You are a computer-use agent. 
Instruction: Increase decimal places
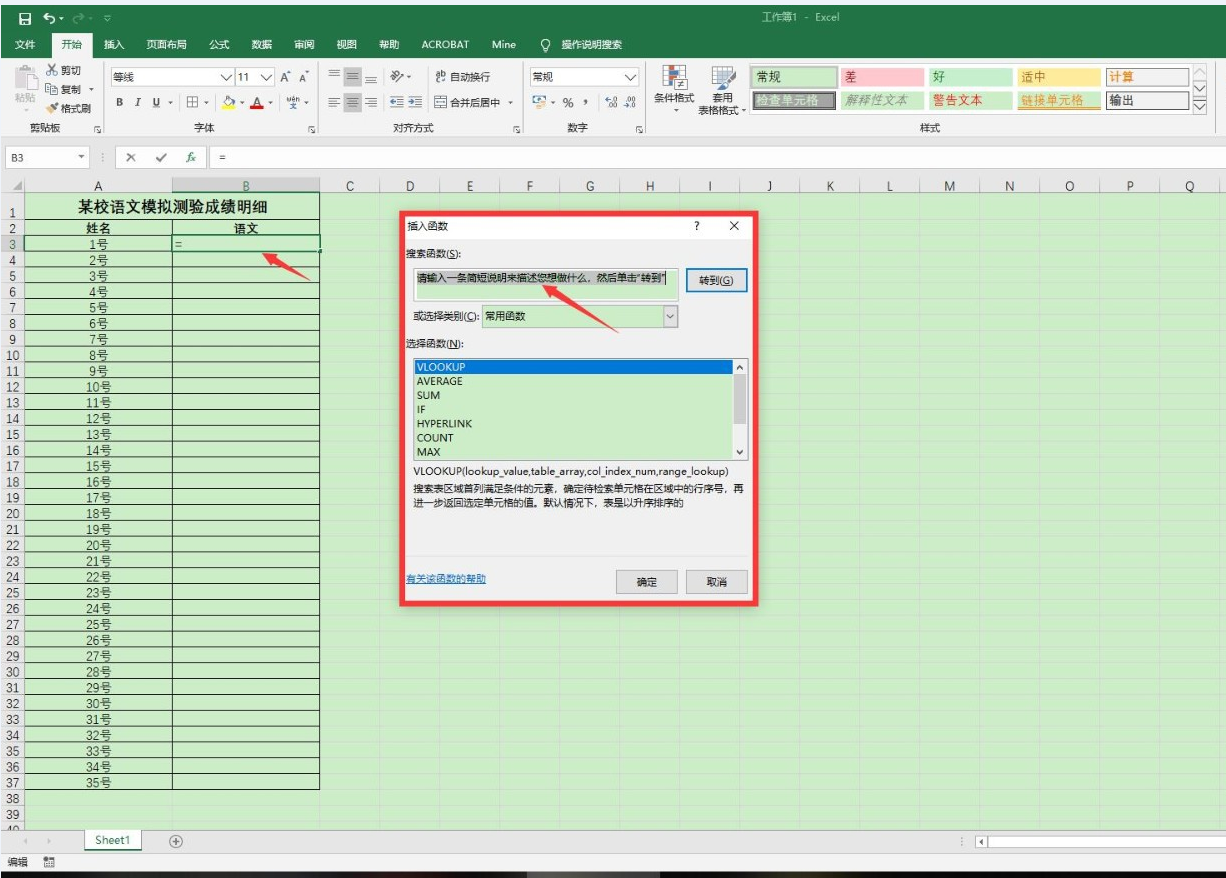click(x=611, y=102)
